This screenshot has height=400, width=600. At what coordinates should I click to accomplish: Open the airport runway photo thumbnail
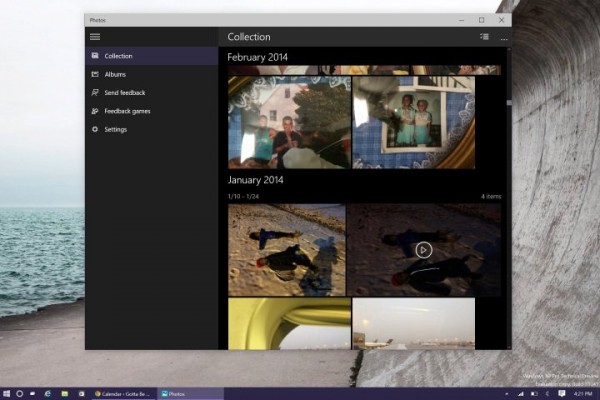[x=414, y=324]
